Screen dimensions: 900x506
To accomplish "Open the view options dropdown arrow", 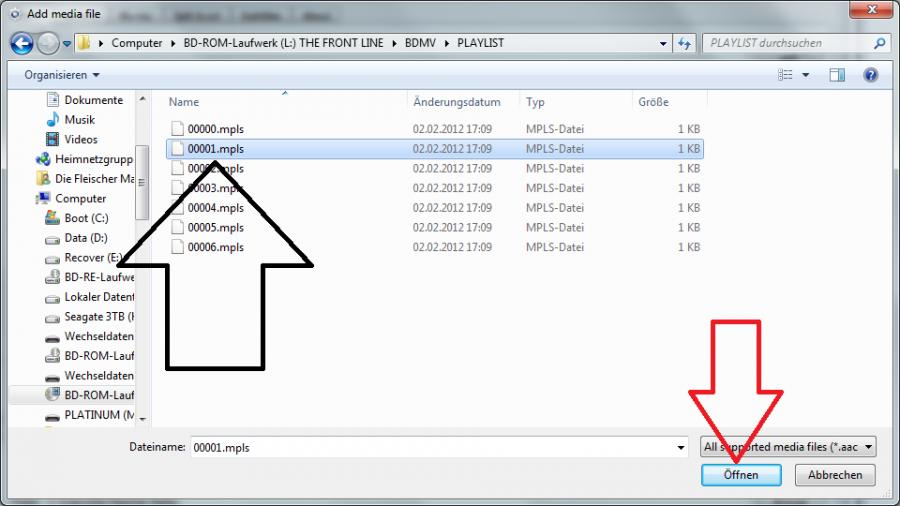I will coord(805,75).
